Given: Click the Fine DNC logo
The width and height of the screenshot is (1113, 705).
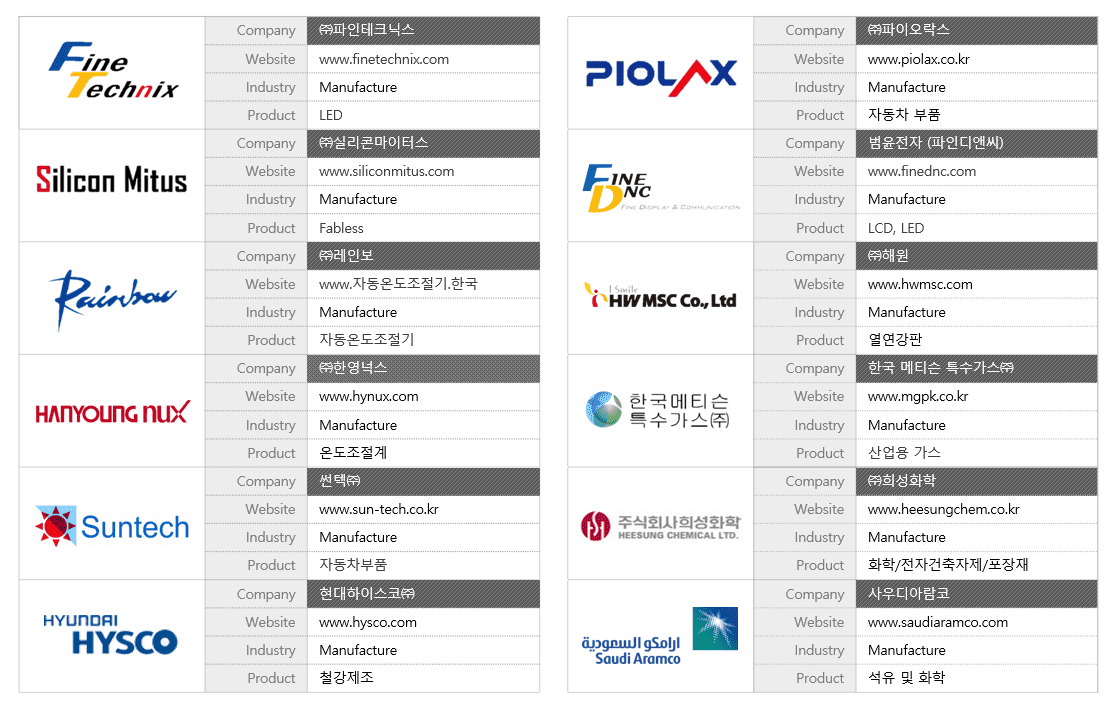Looking at the screenshot, I should [661, 187].
